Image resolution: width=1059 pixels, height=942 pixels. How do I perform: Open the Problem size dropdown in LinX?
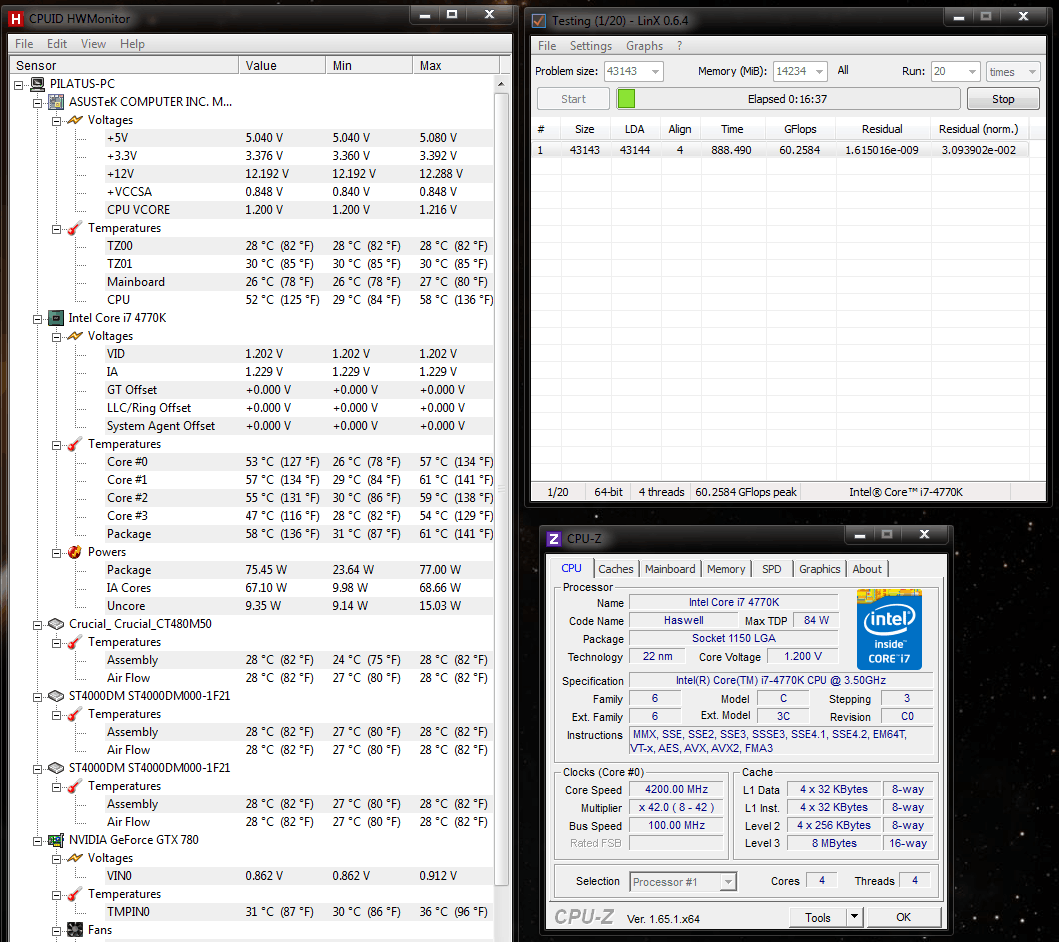point(655,72)
